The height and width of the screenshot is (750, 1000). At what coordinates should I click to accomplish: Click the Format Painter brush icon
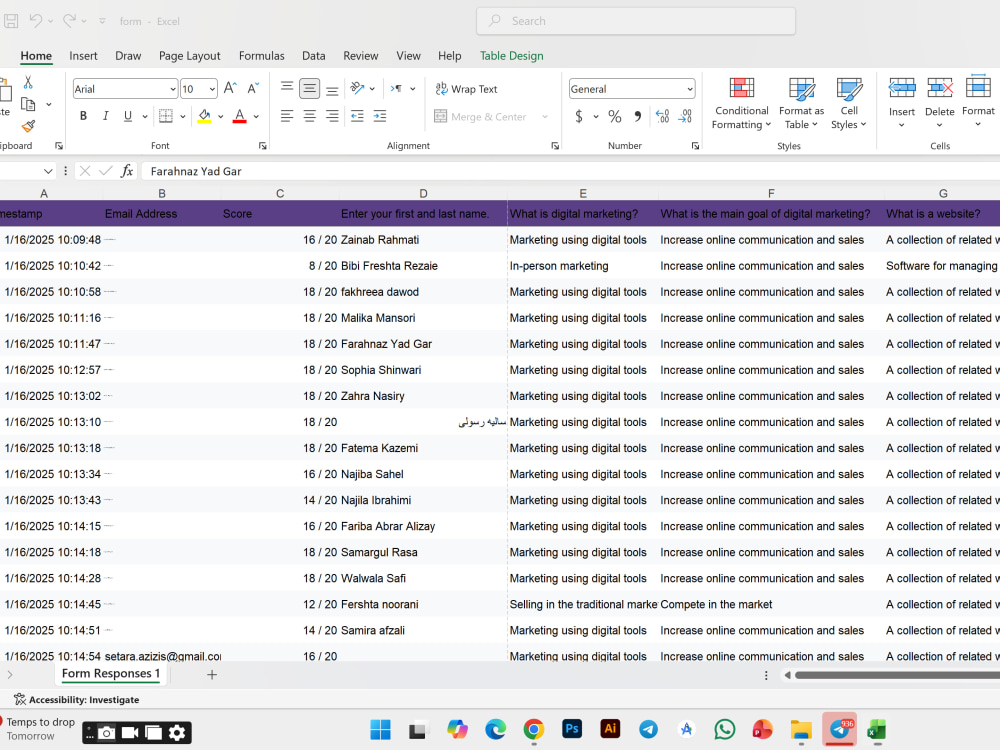coord(28,127)
